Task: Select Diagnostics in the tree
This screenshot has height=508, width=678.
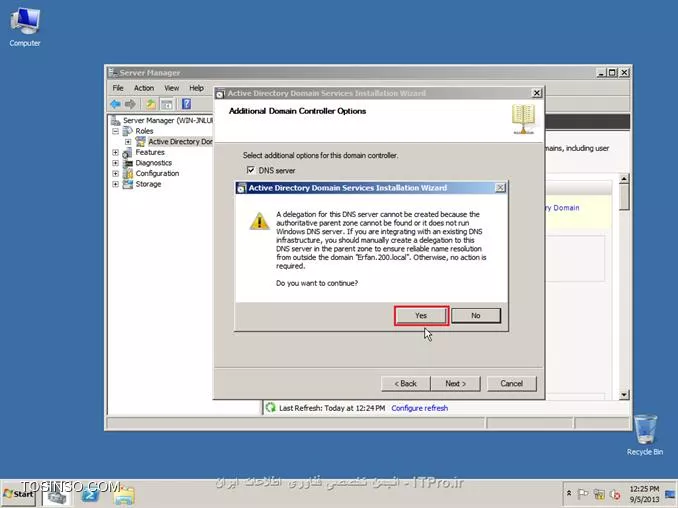Action: pos(154,163)
